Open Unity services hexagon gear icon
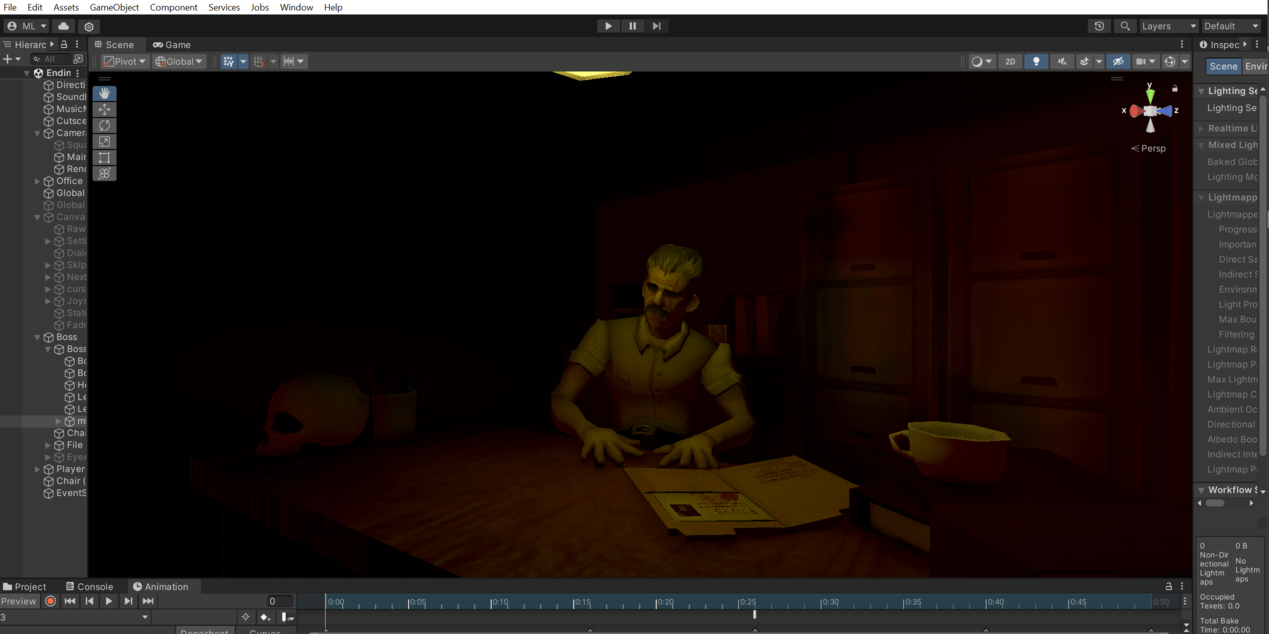The image size is (1269, 634). pyautogui.click(x=89, y=26)
